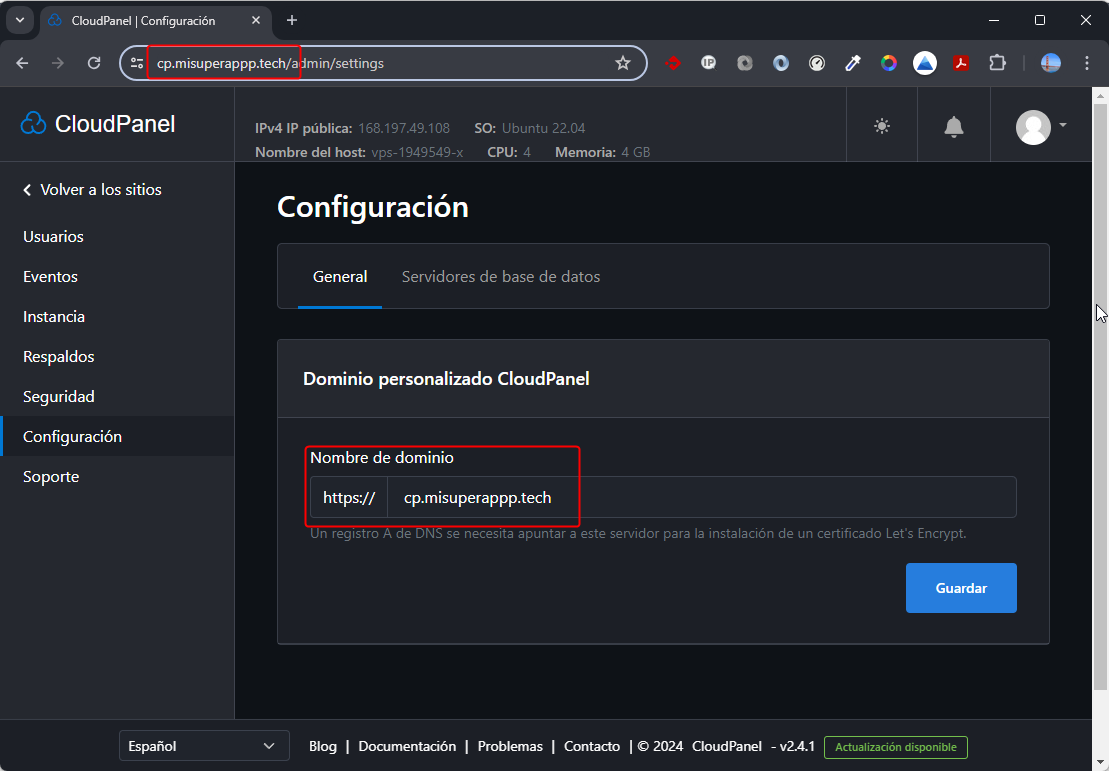Open the tab search dropdown arrow
This screenshot has width=1109, height=771.
tap(20, 21)
